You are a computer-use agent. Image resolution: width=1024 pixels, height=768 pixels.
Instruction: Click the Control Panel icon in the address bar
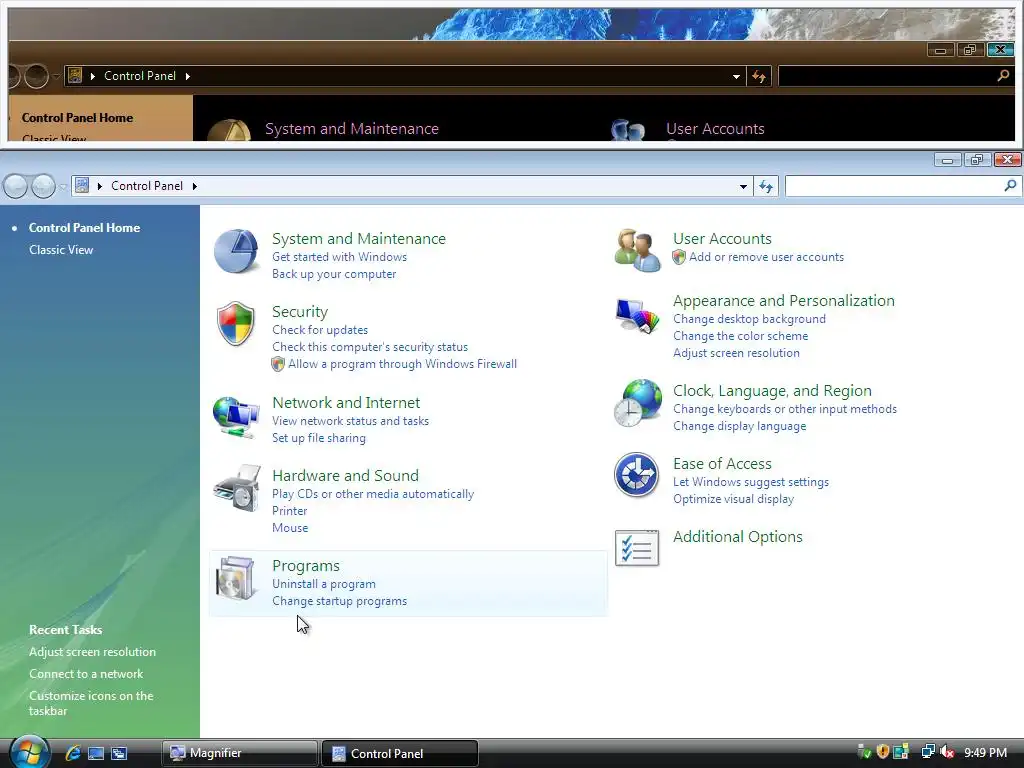(x=82, y=186)
